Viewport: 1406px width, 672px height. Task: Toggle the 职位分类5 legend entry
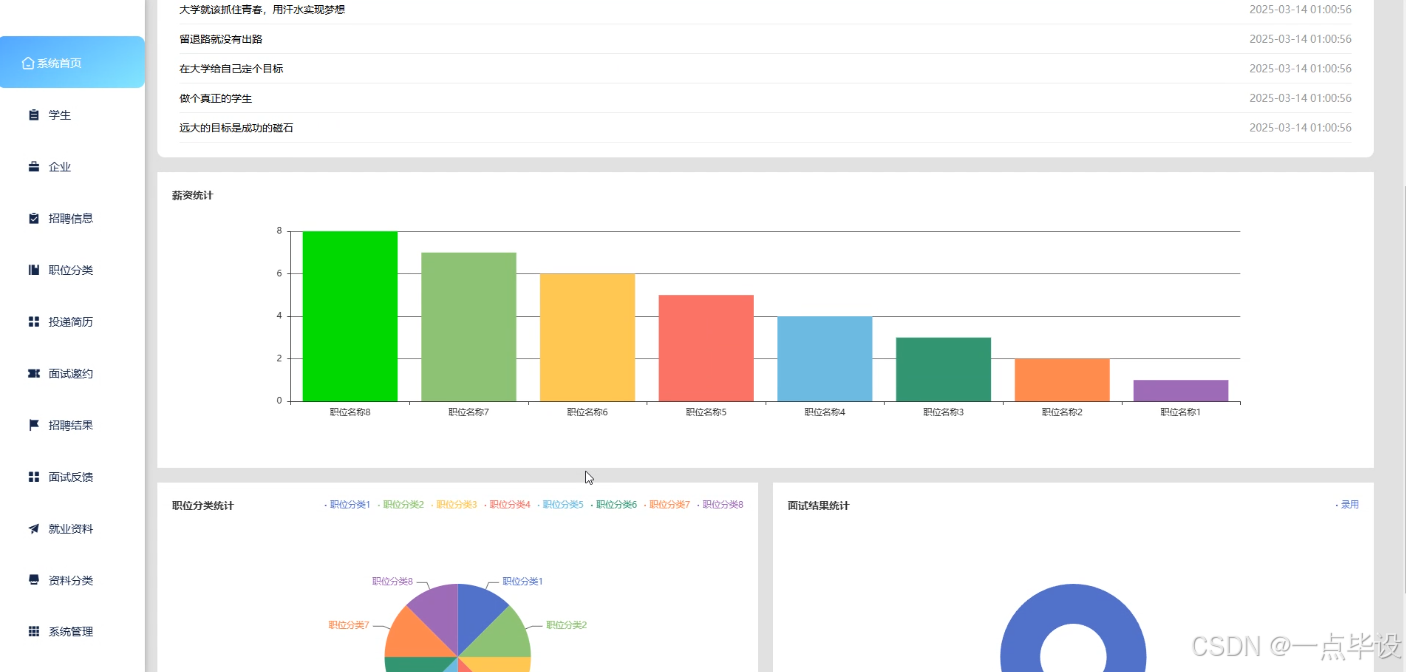(x=560, y=505)
